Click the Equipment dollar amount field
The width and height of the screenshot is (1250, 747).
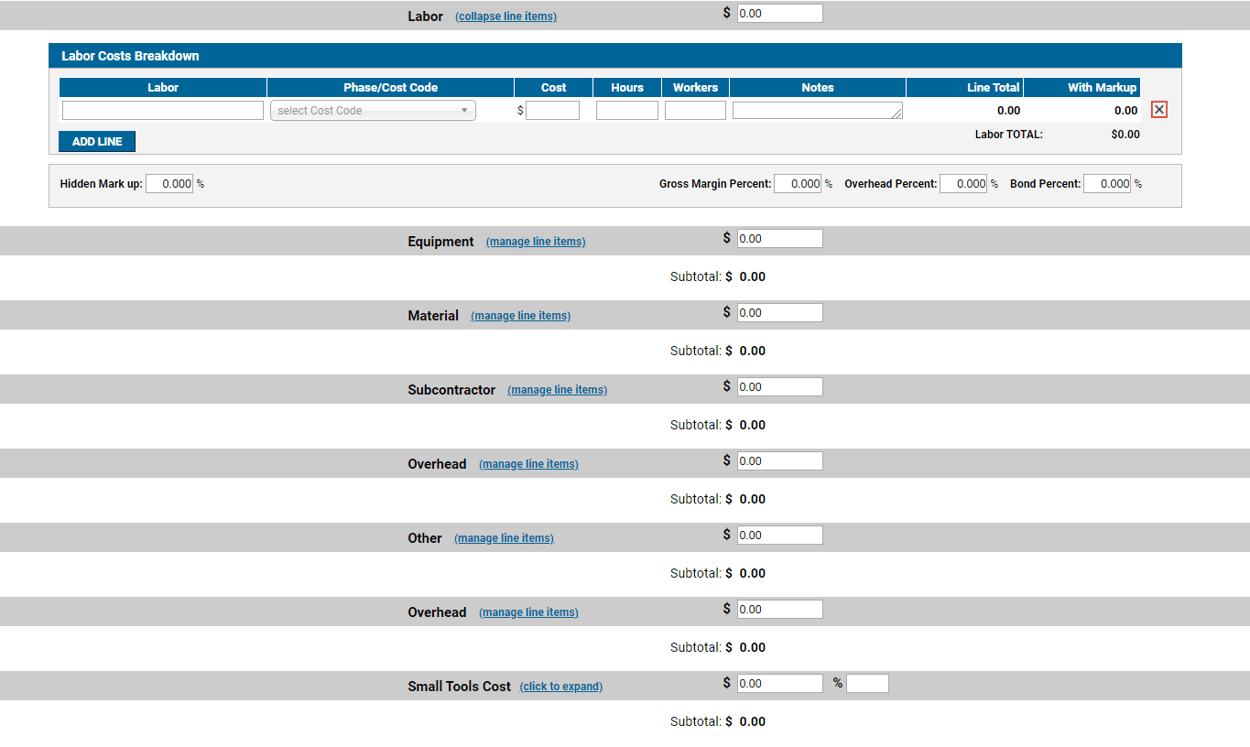780,239
